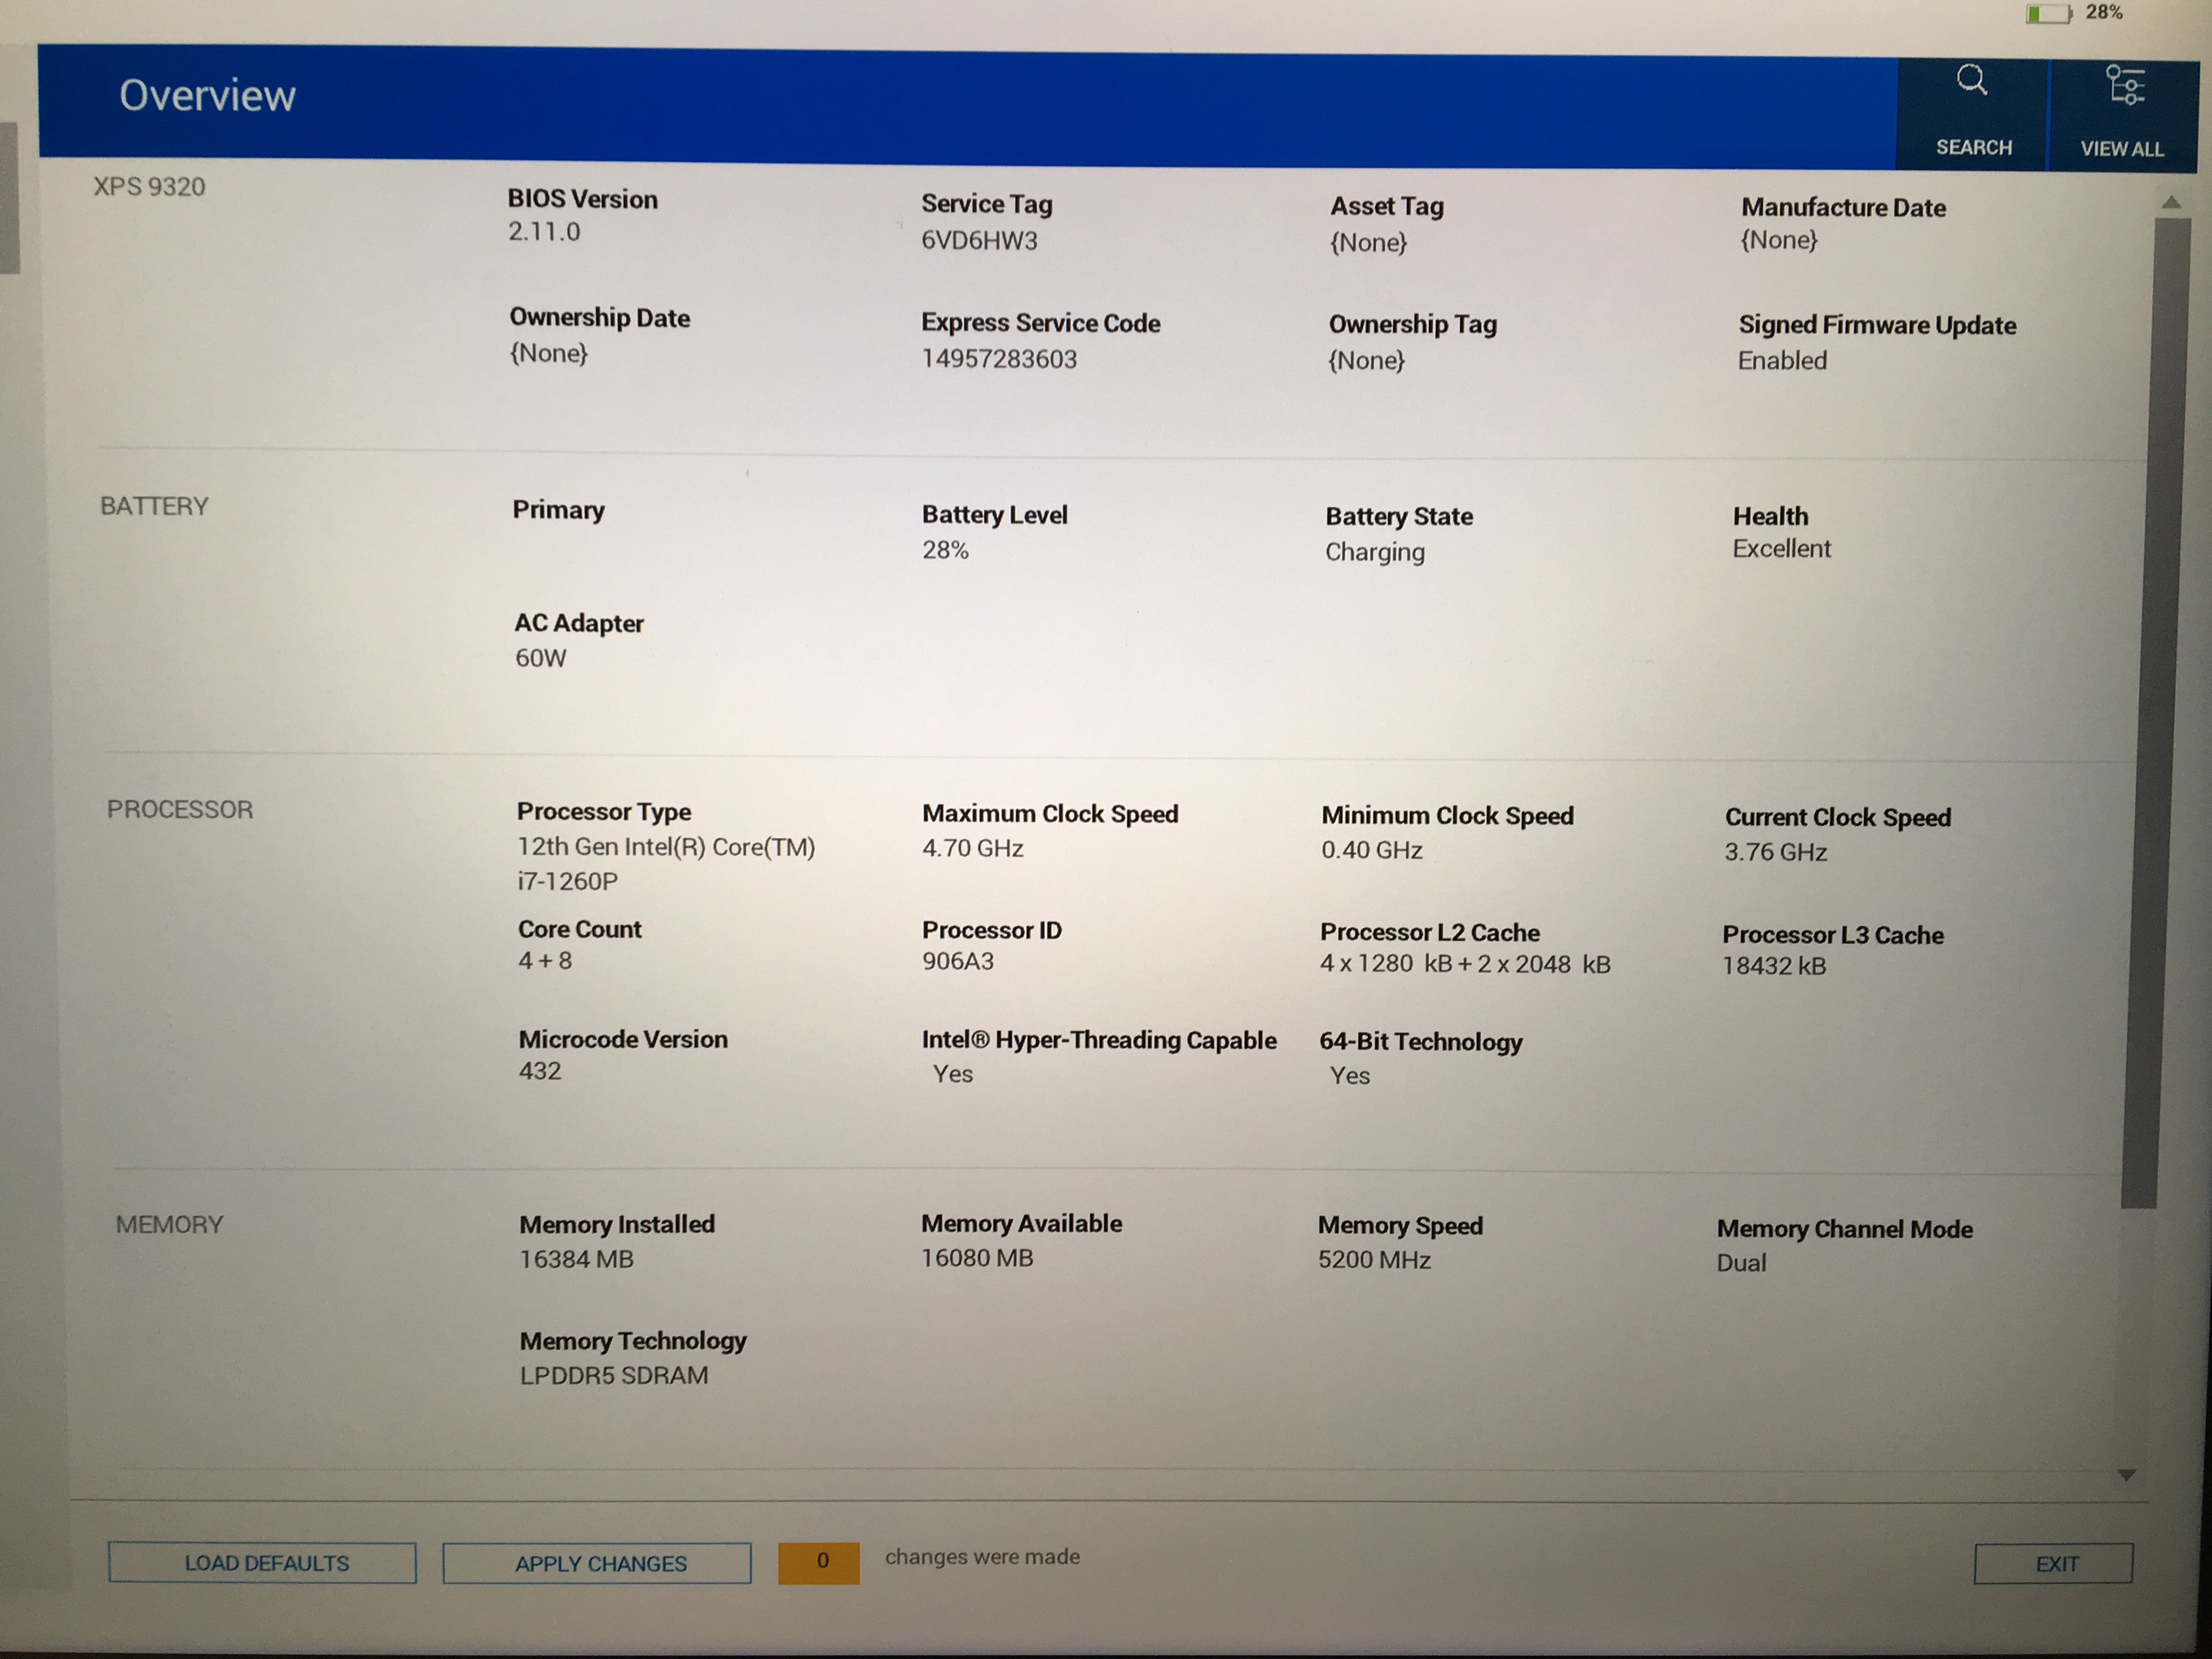Image resolution: width=2212 pixels, height=1659 pixels.
Task: Select the BATTERY section heading
Action: point(154,506)
